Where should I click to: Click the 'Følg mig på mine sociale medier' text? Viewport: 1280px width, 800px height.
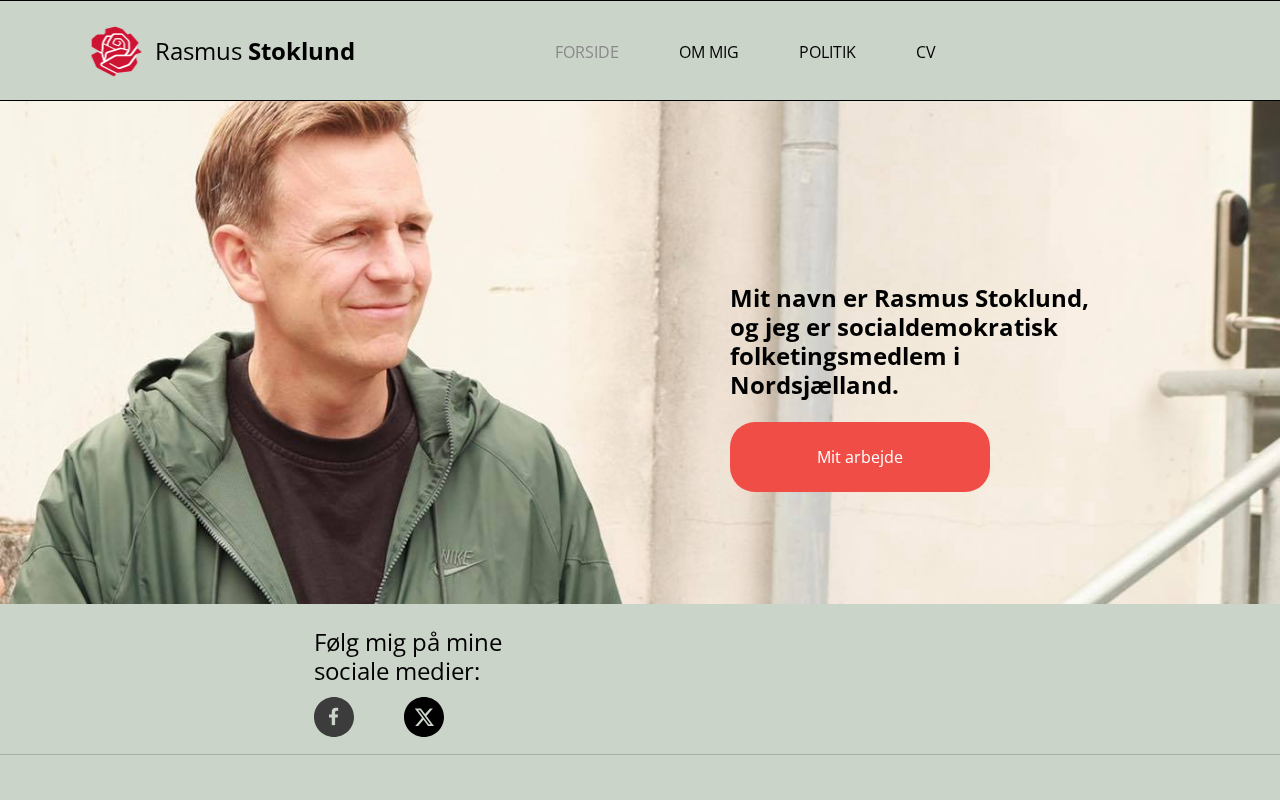[408, 656]
